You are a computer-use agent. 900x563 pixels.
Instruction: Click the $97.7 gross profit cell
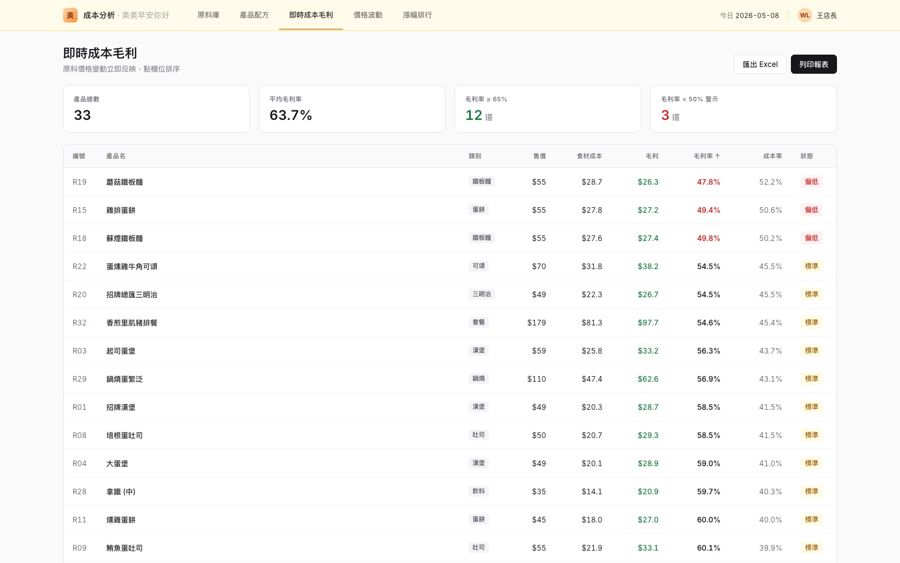(648, 323)
